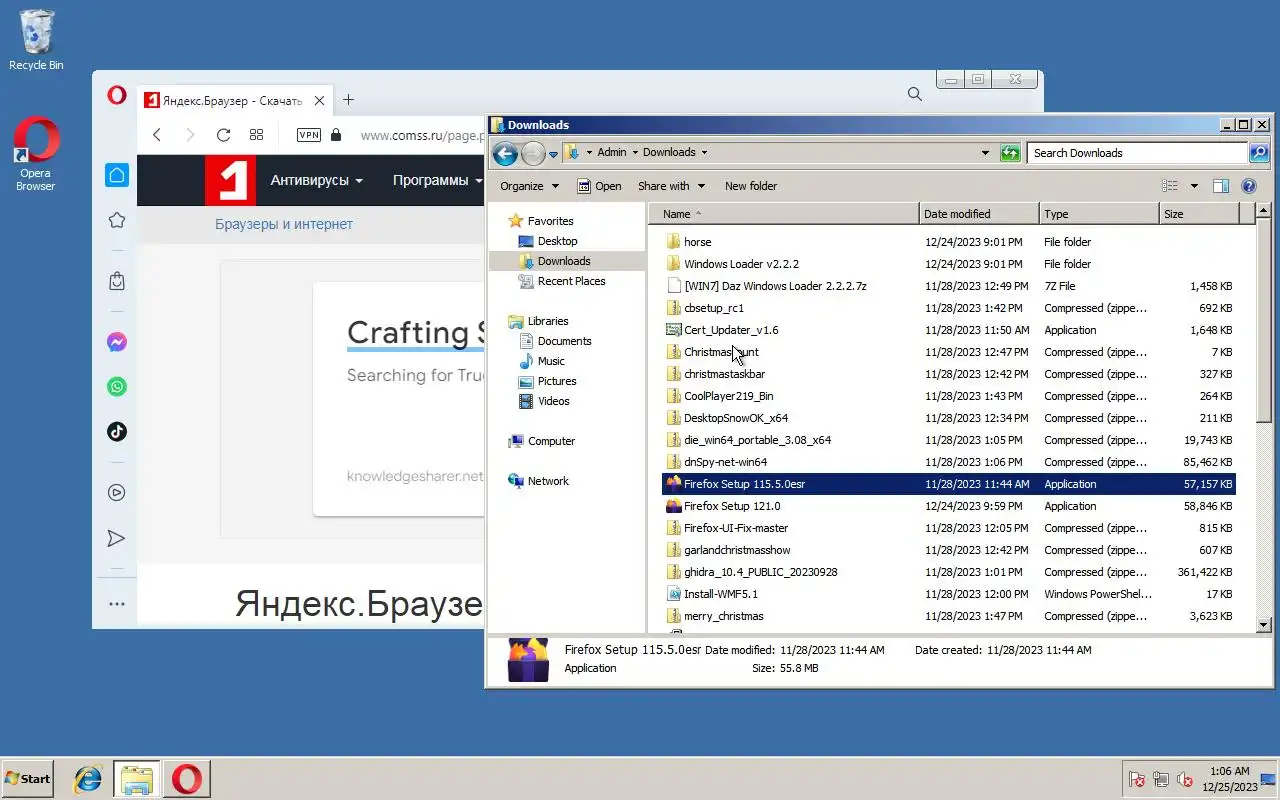This screenshot has height=800, width=1280.
Task: Go back in Explorer Downloads window
Action: coord(505,153)
